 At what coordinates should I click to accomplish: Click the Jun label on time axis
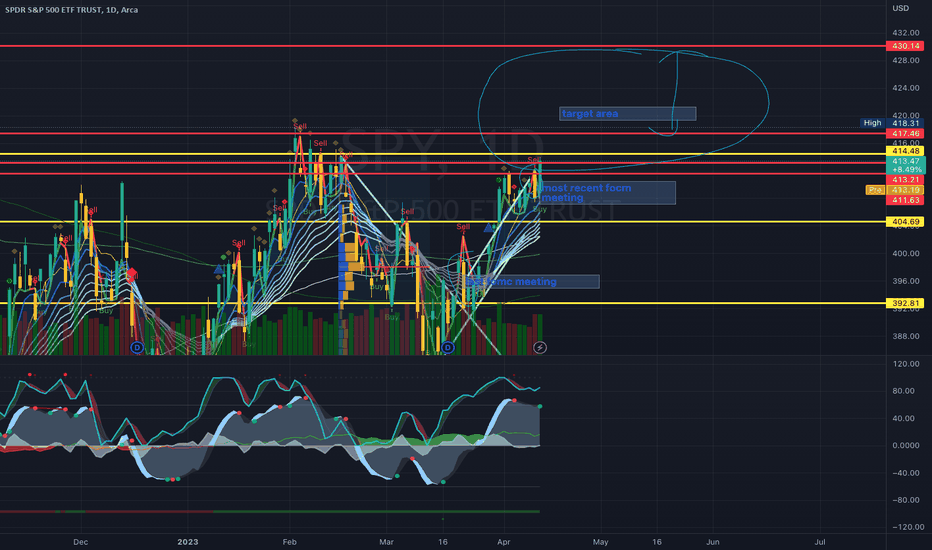pos(712,542)
